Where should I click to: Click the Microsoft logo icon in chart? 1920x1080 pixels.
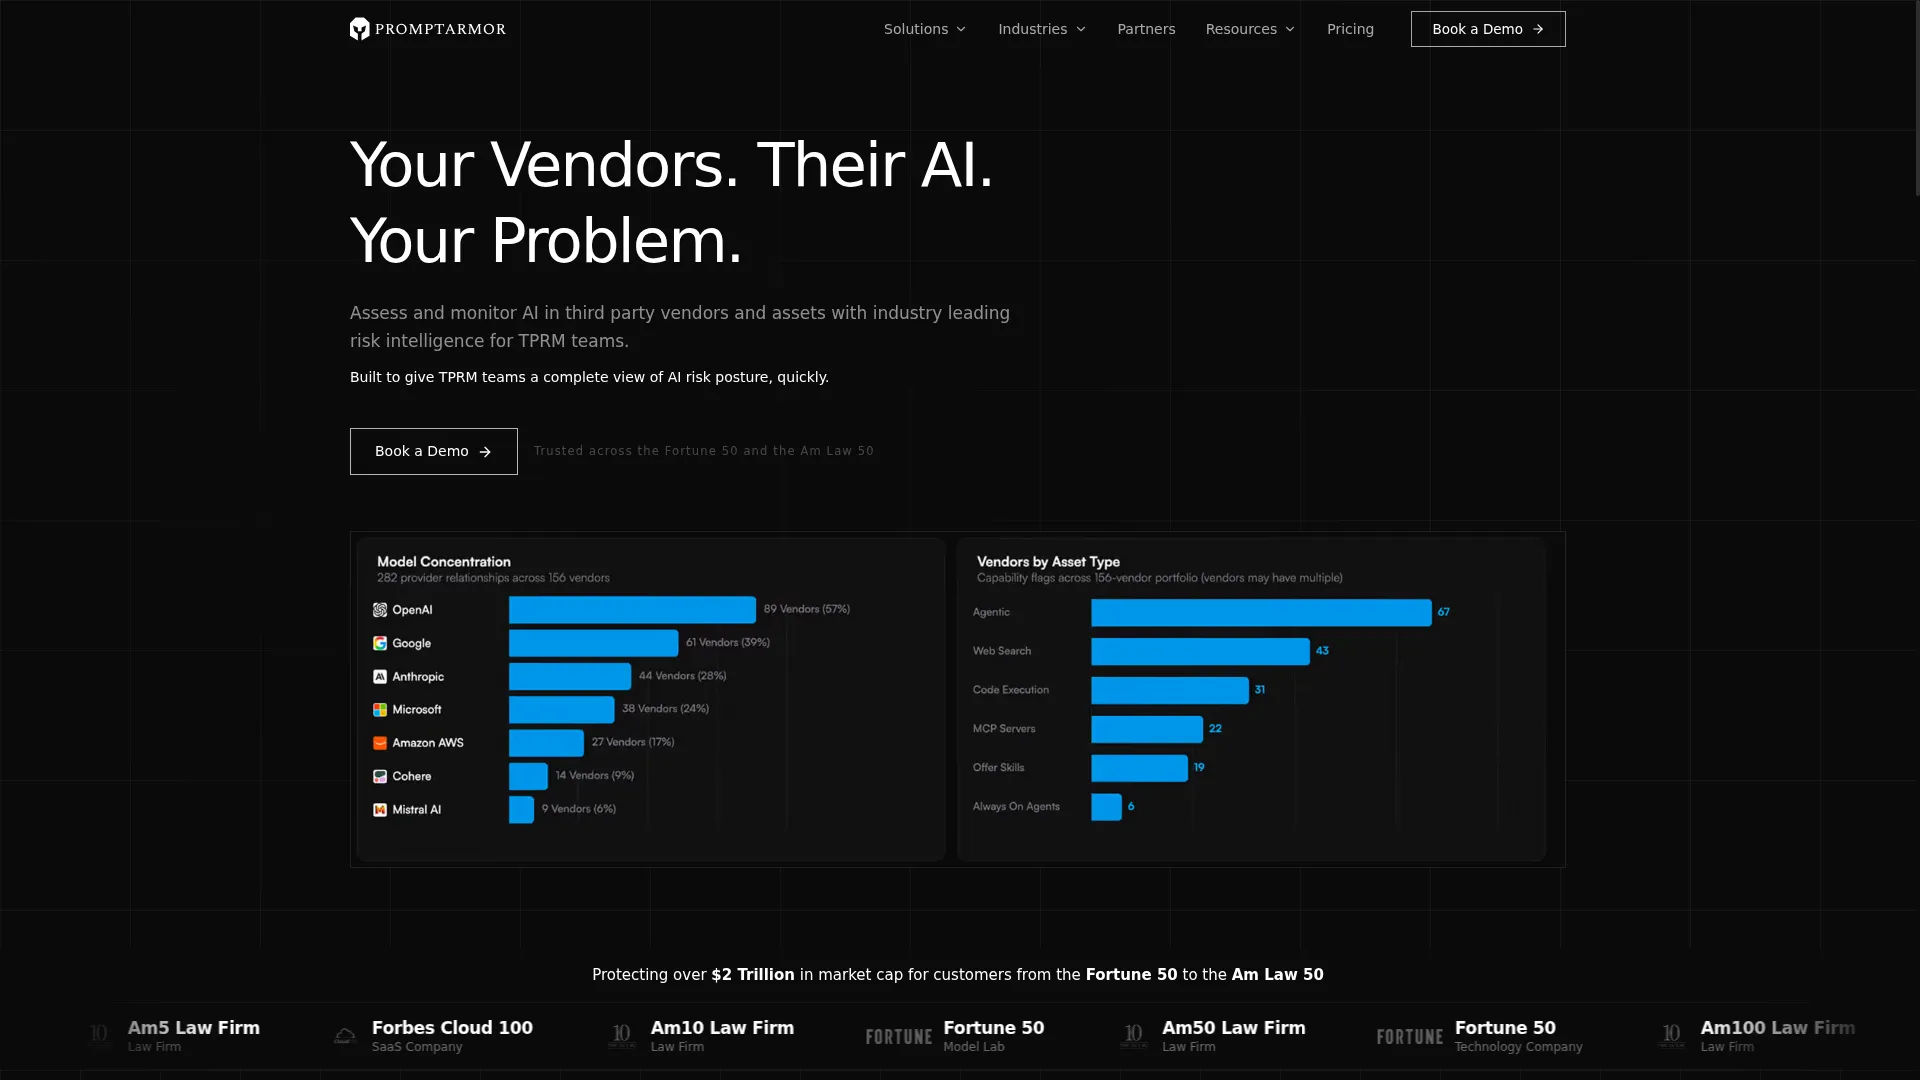coord(380,710)
